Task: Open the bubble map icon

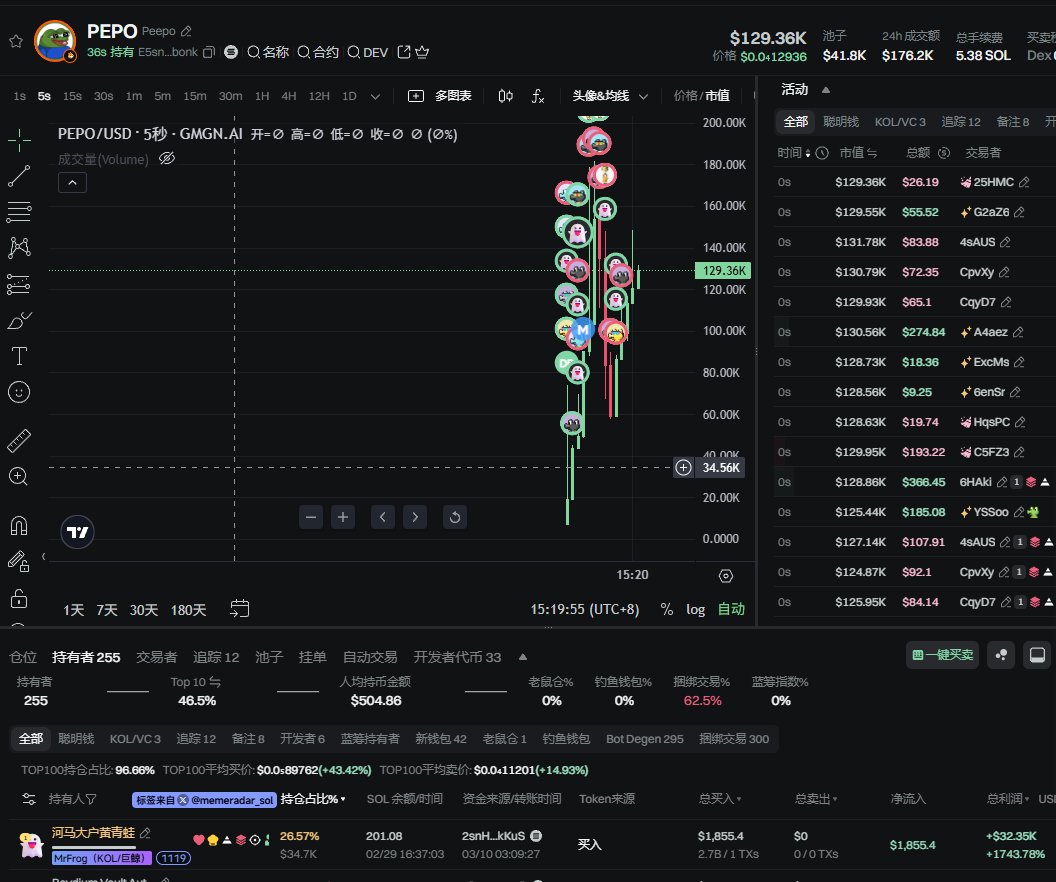Action: pos(1001,655)
